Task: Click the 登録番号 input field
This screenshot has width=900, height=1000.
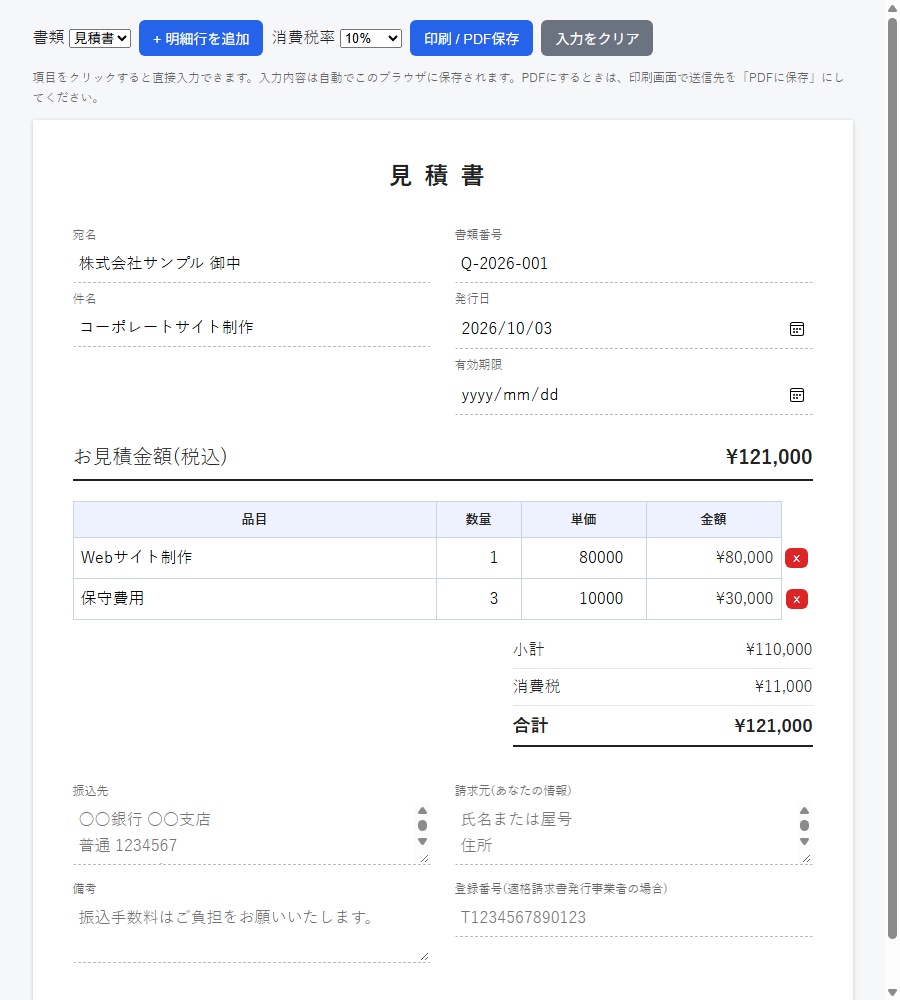Action: pyautogui.click(x=634, y=918)
